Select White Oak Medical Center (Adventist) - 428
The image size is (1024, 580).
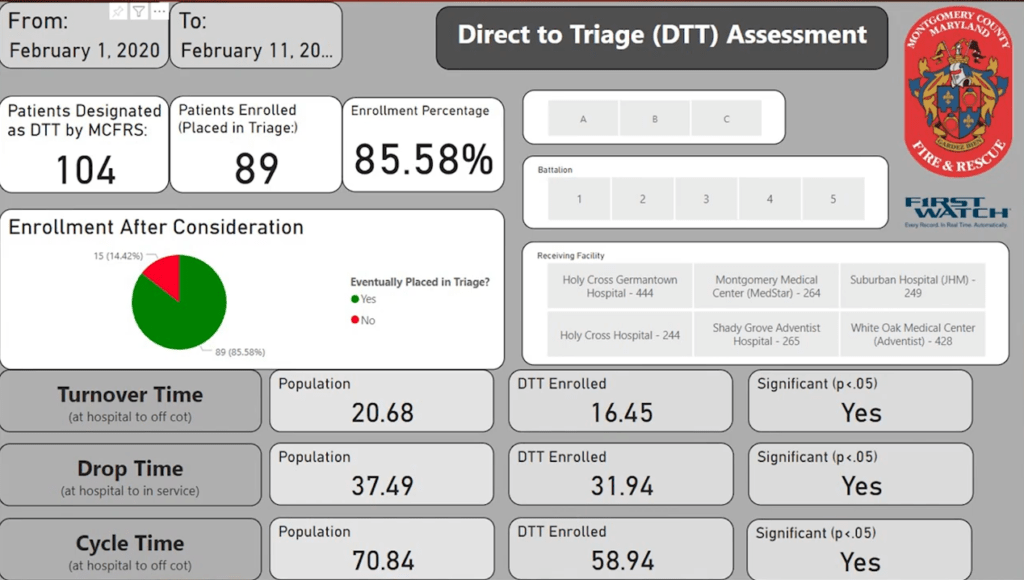[x=912, y=335]
